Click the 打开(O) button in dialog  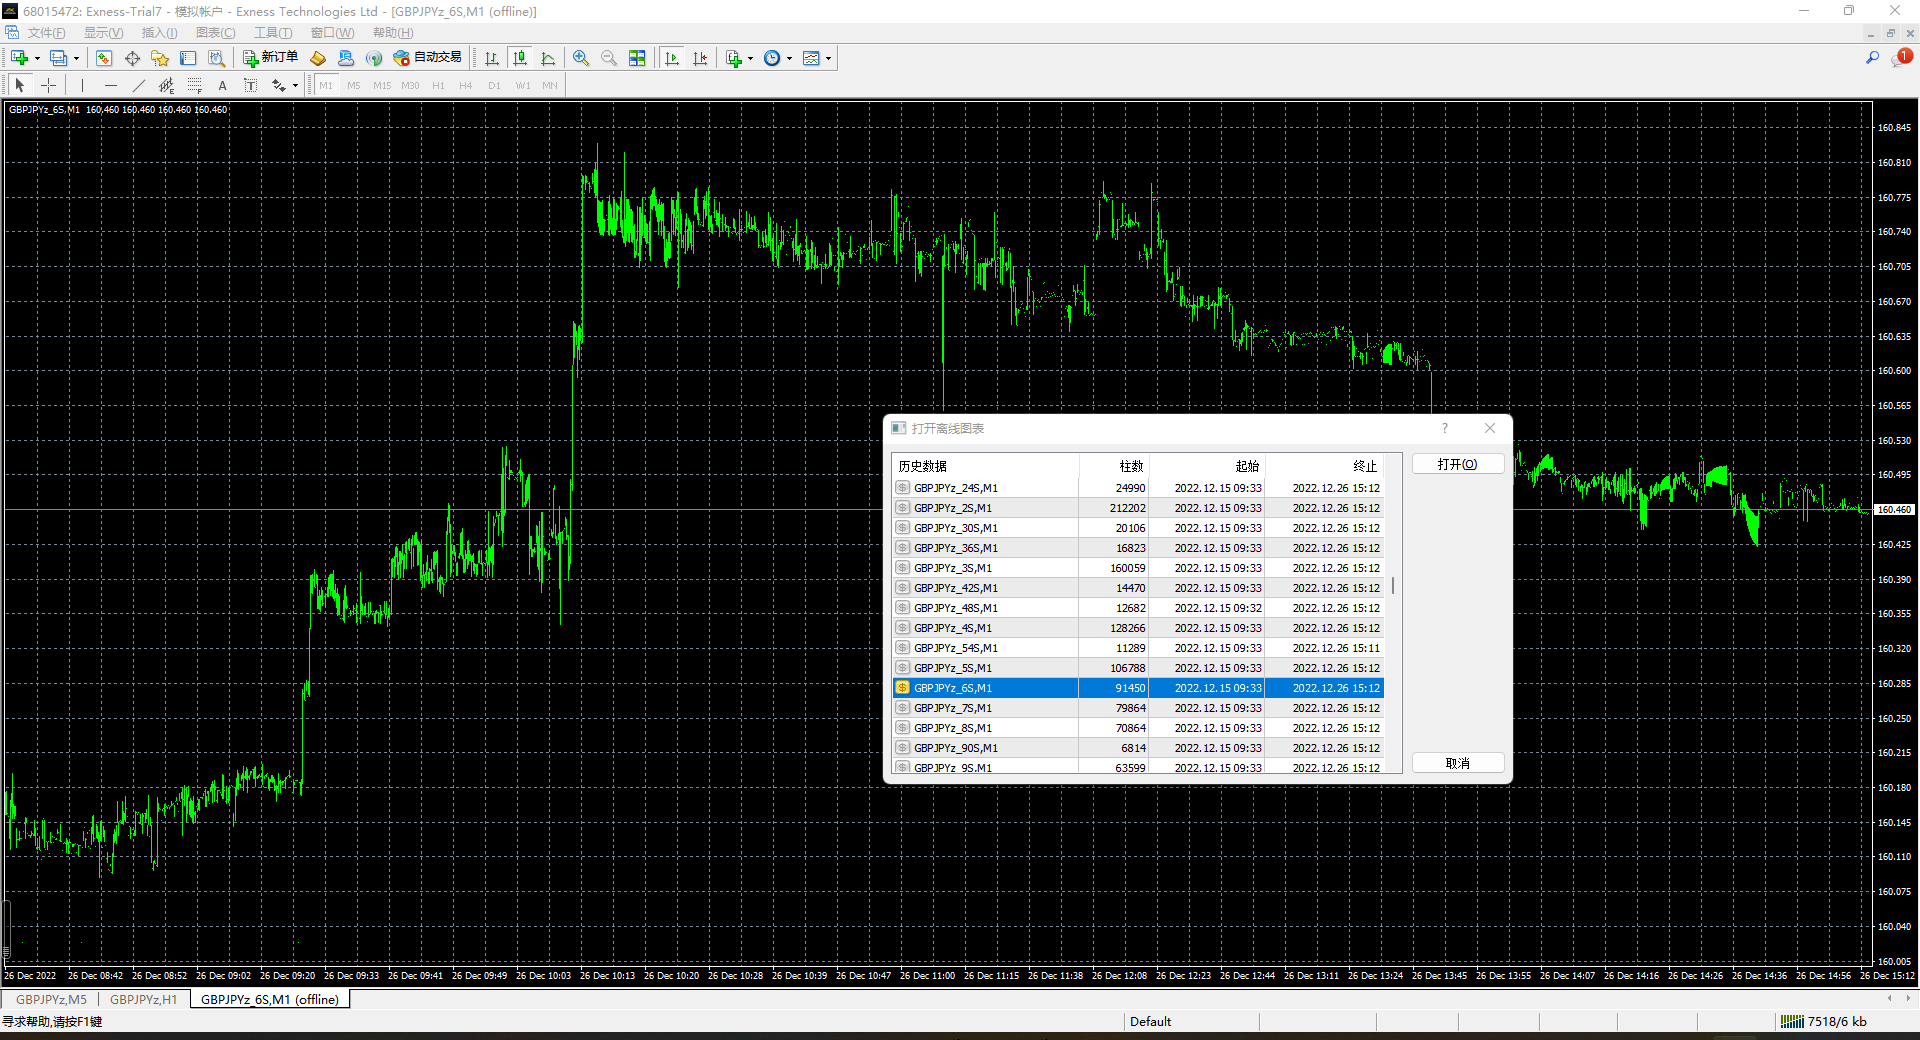click(x=1457, y=464)
